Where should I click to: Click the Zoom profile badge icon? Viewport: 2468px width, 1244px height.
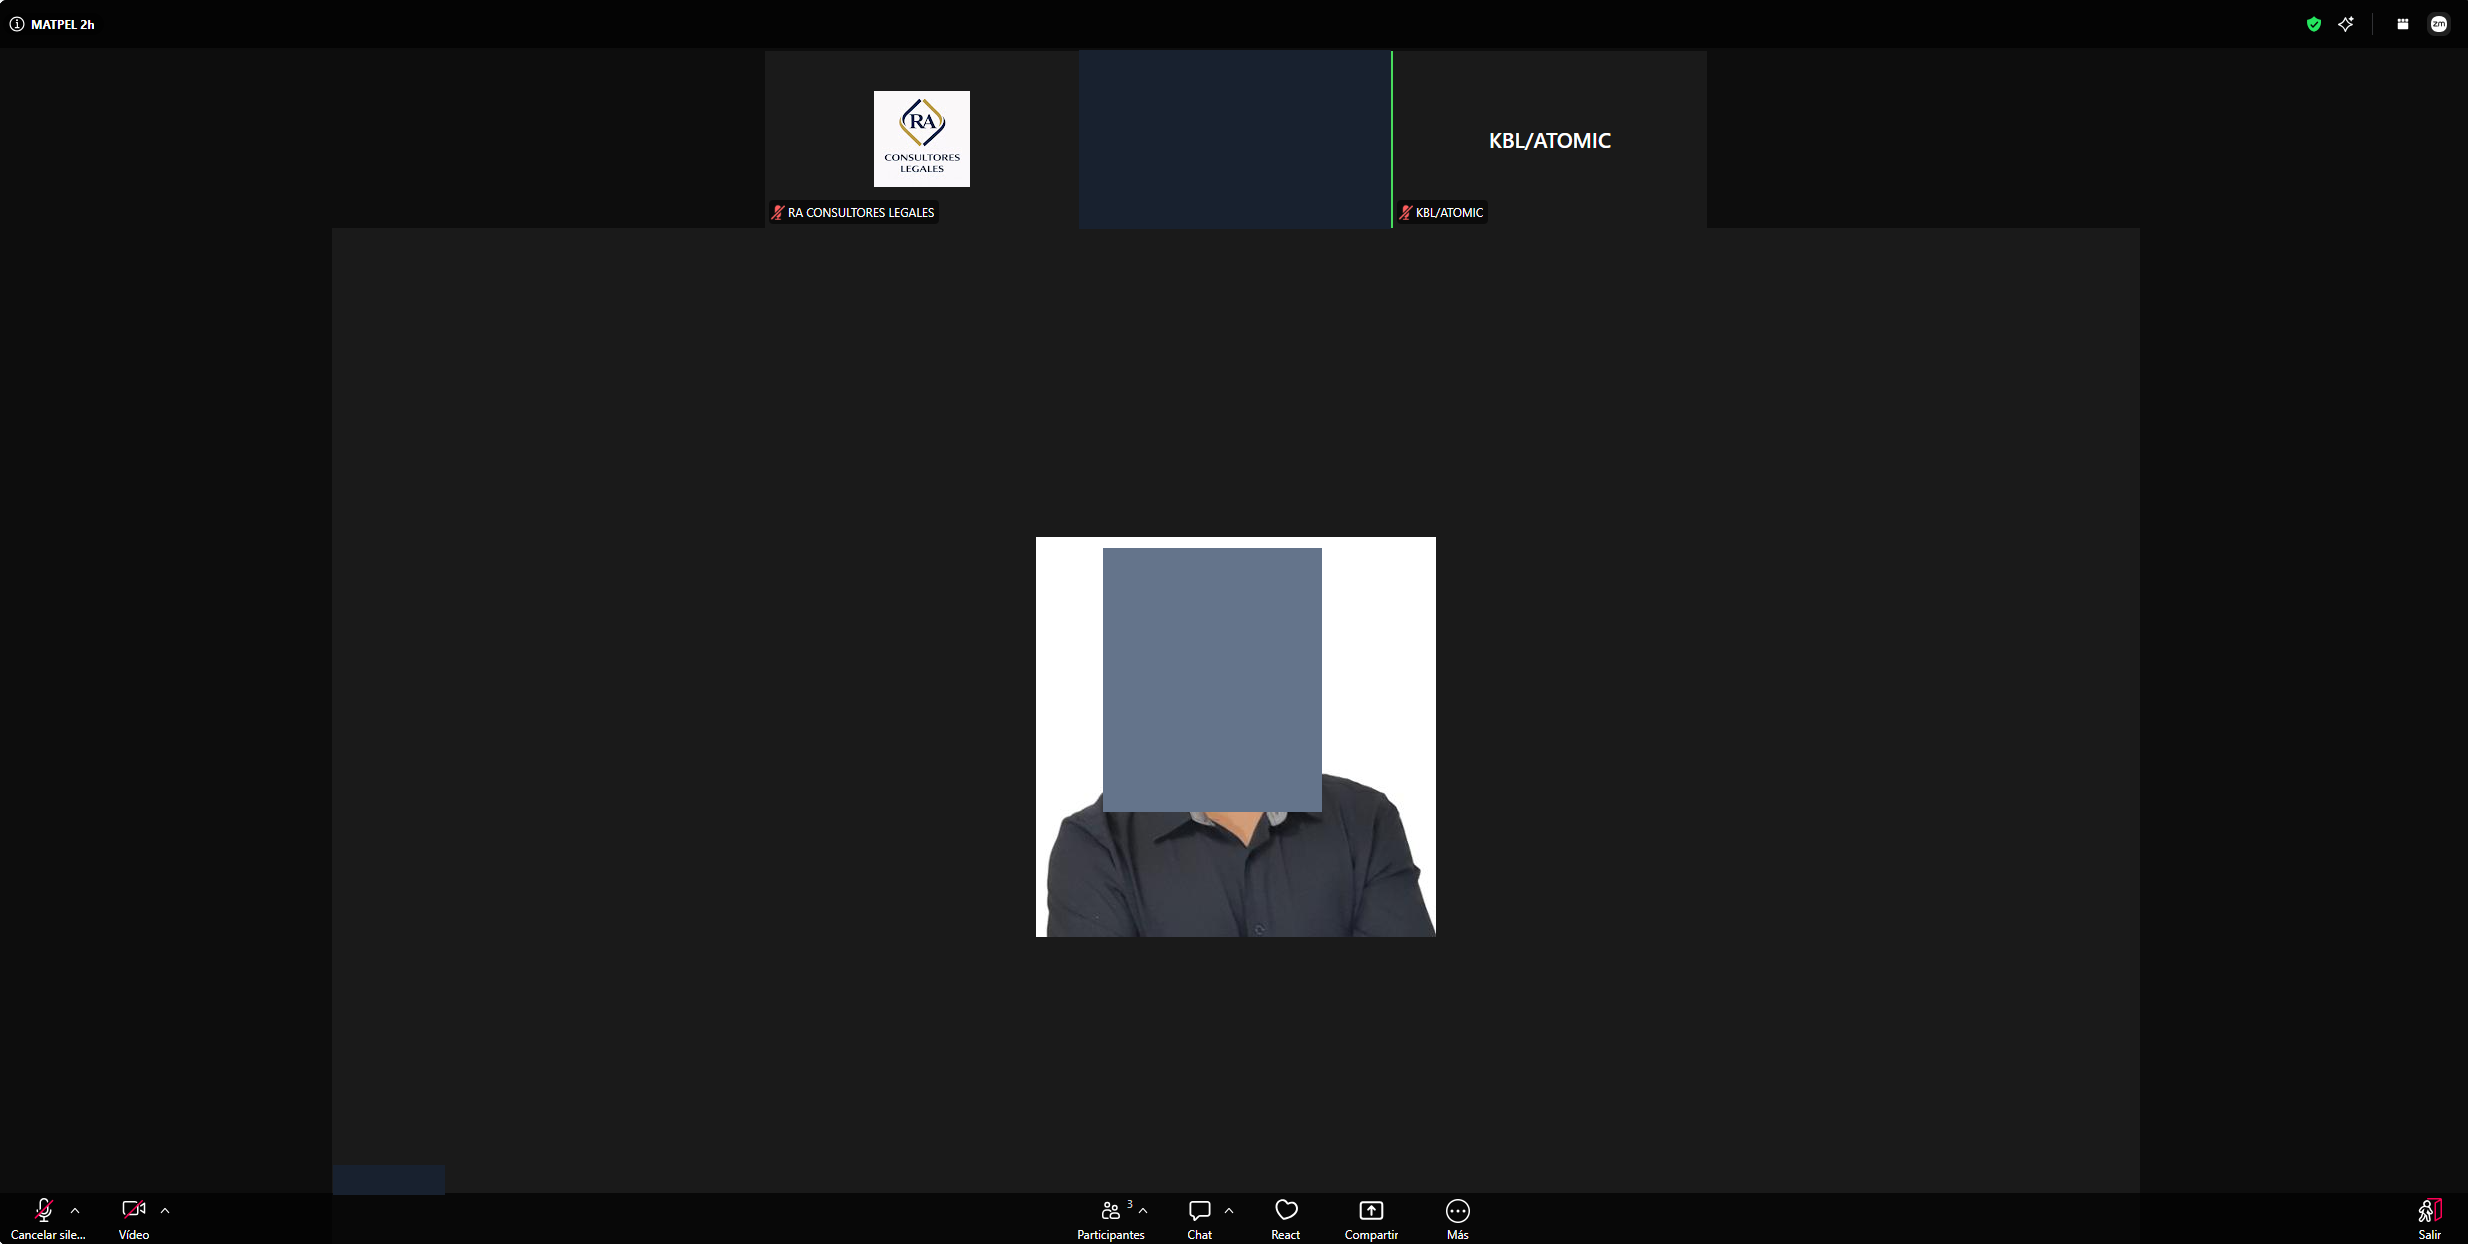2439,24
